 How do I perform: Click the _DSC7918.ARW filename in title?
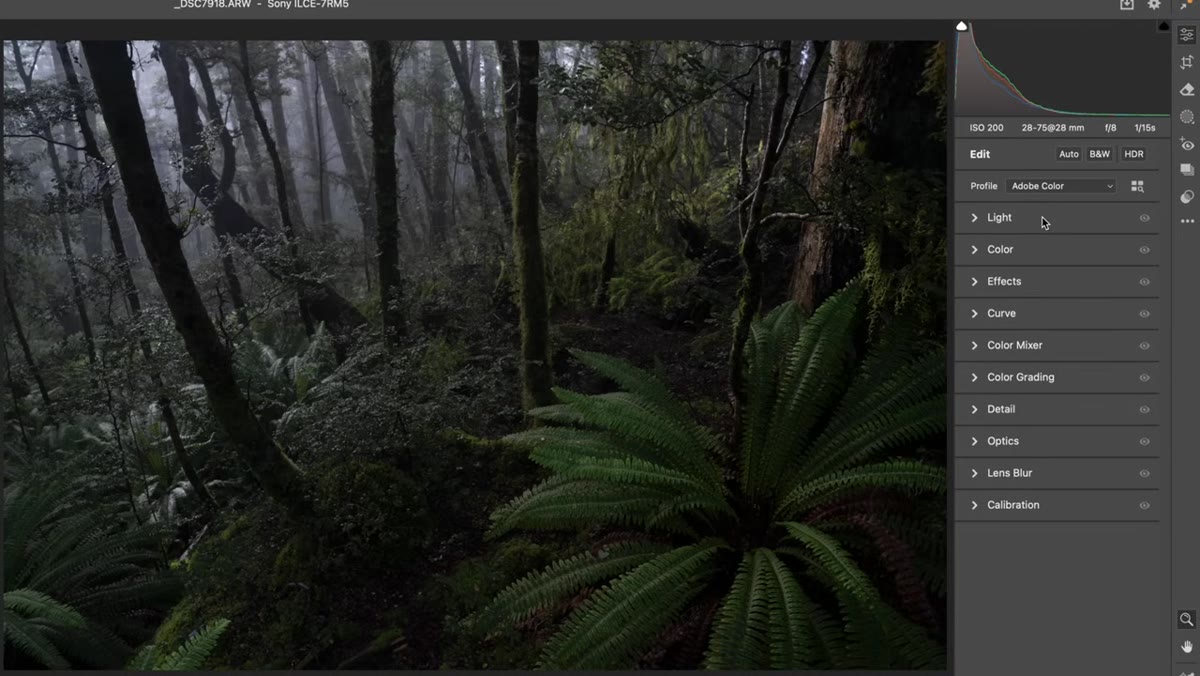click(211, 5)
